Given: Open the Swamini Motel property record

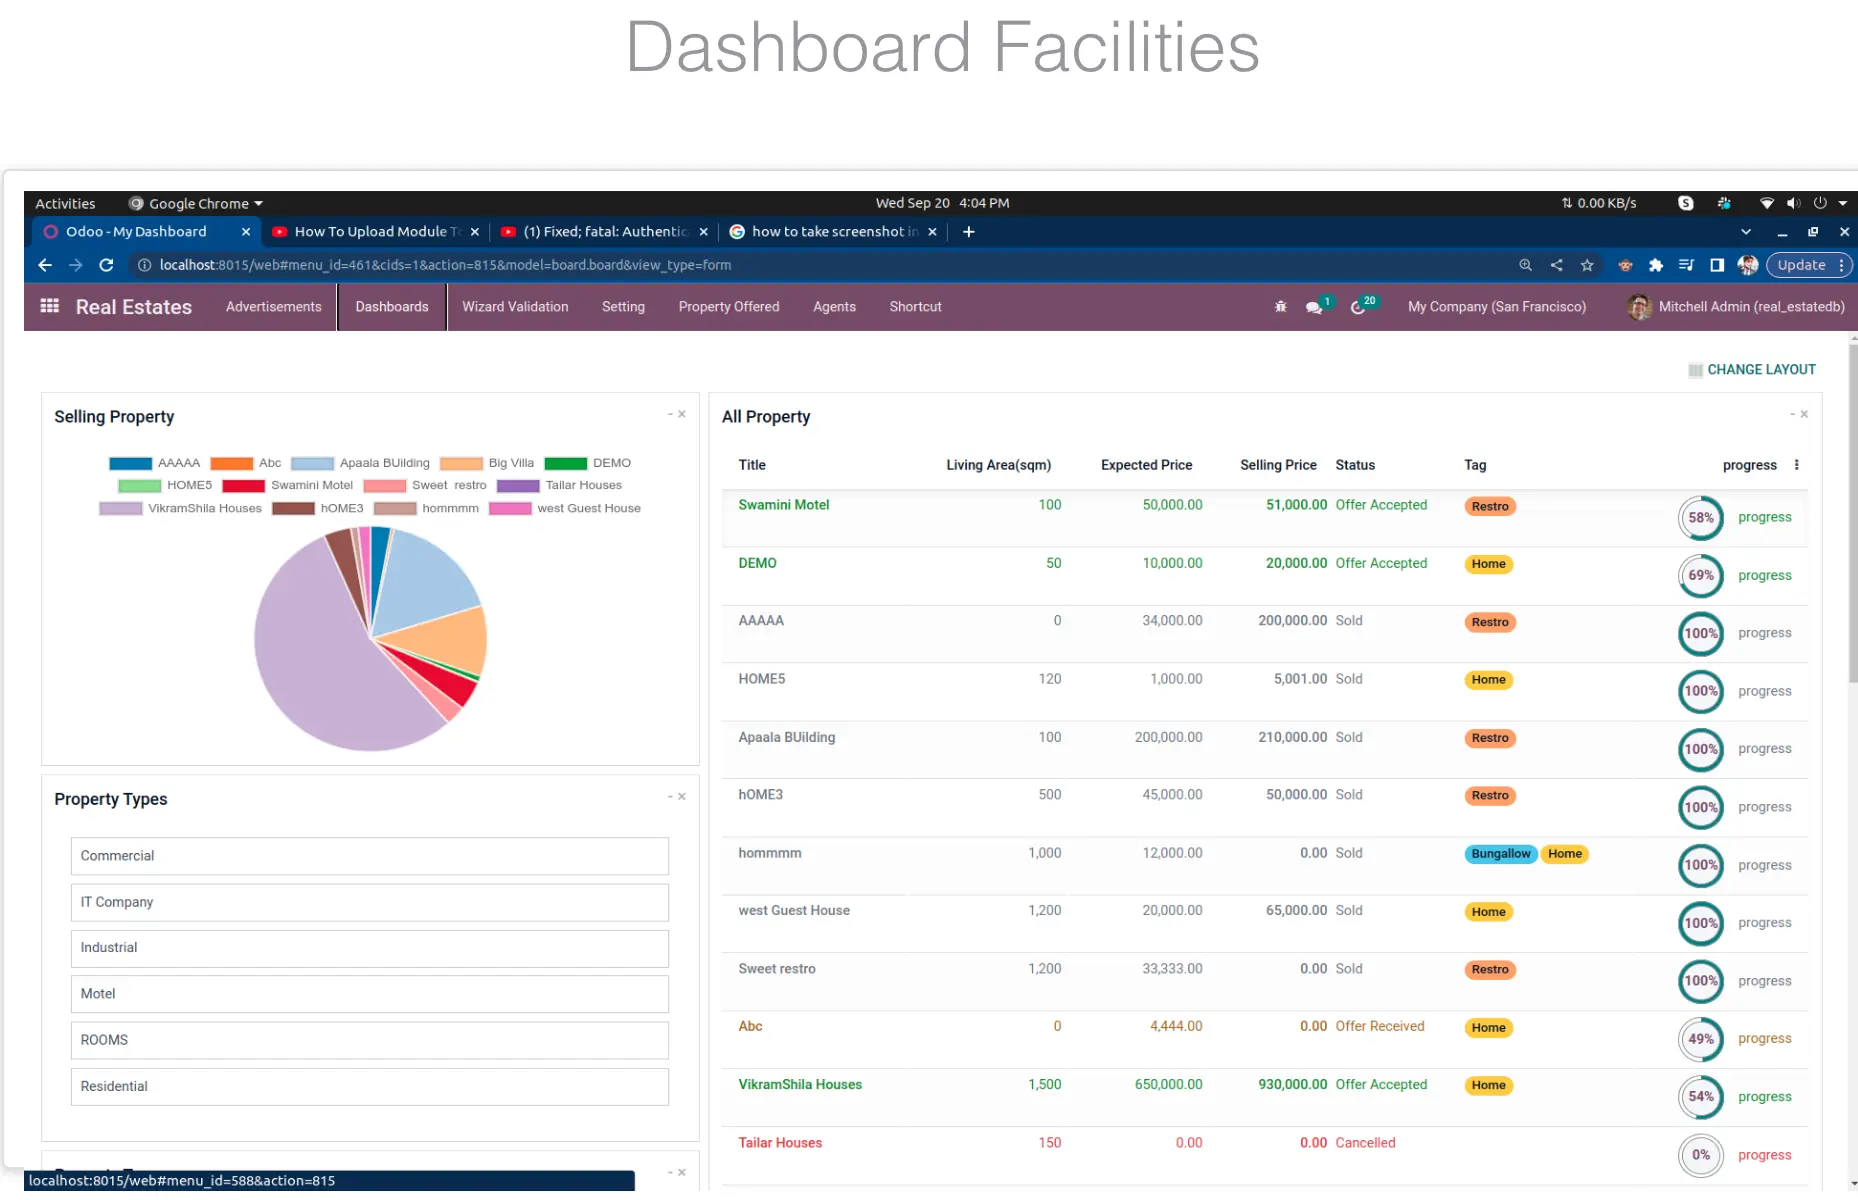Looking at the screenshot, I should click(784, 505).
